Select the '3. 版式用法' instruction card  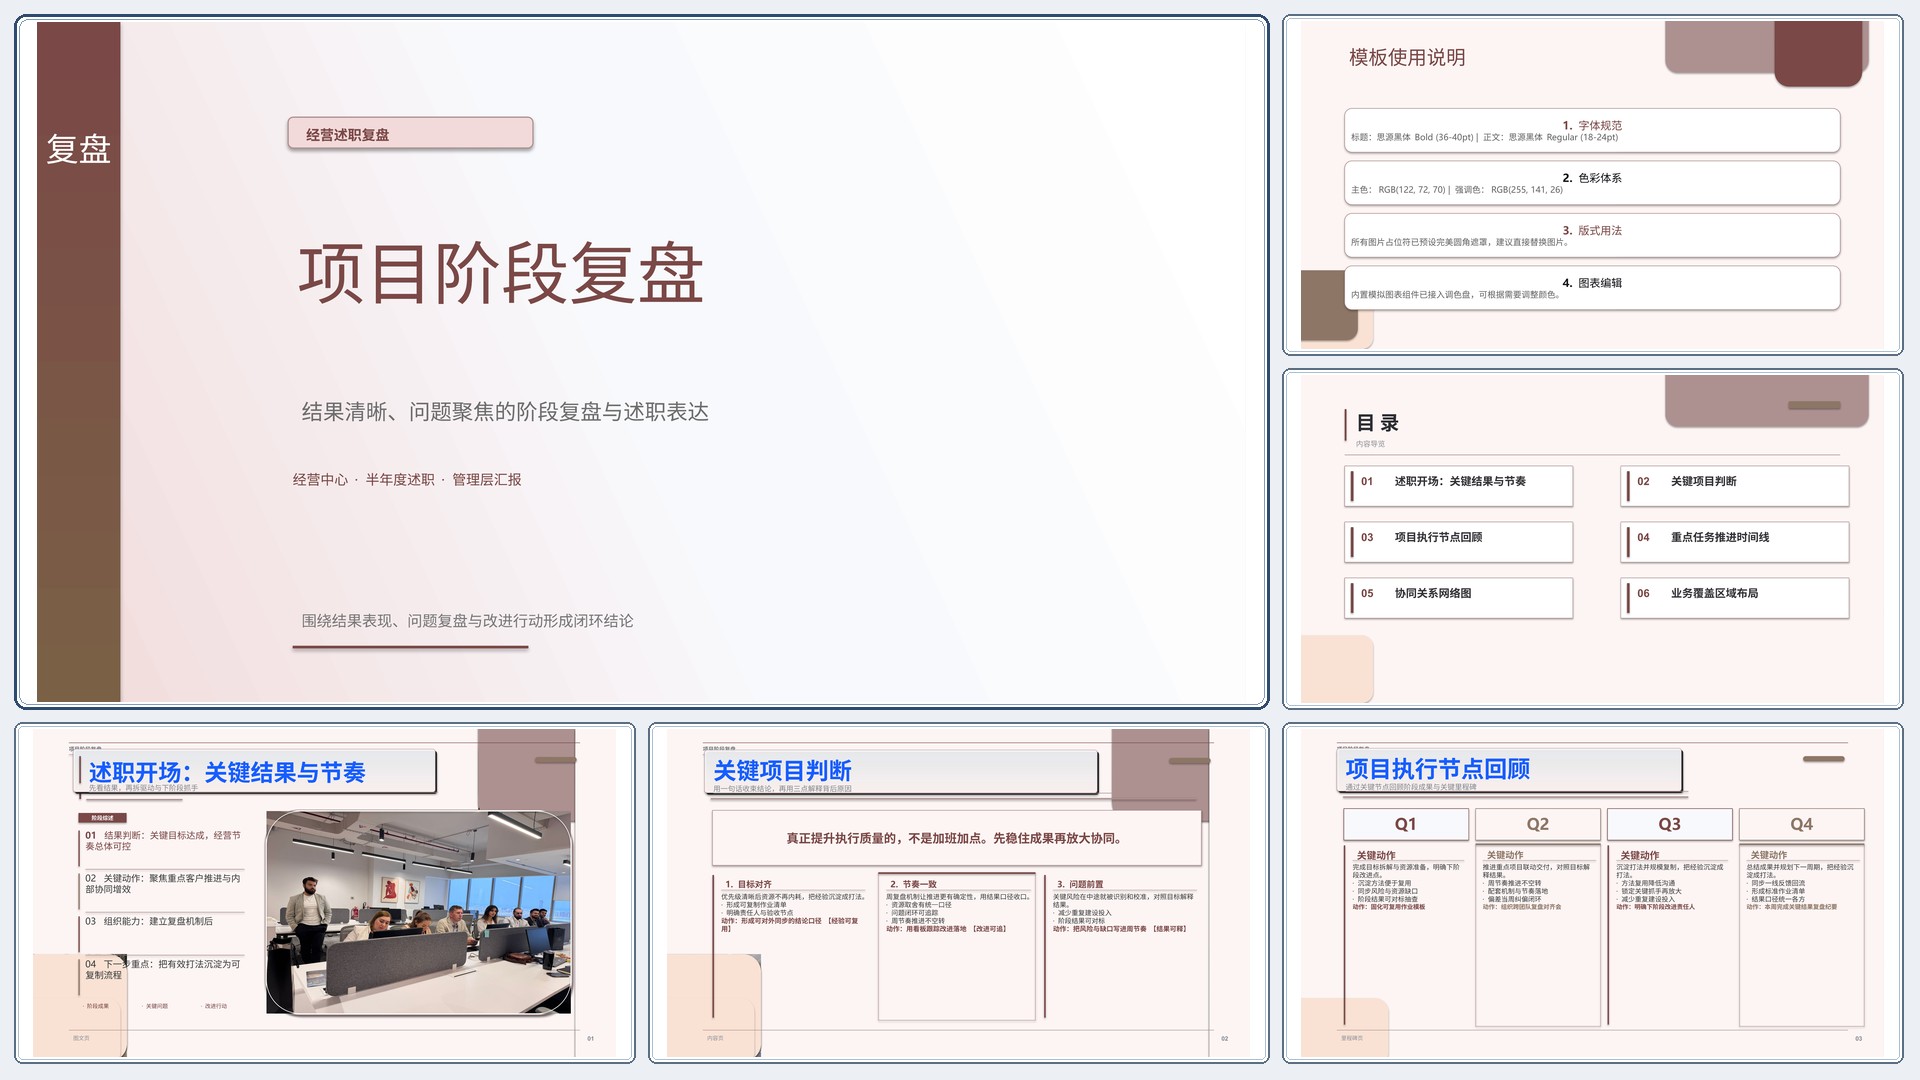[x=1592, y=236]
